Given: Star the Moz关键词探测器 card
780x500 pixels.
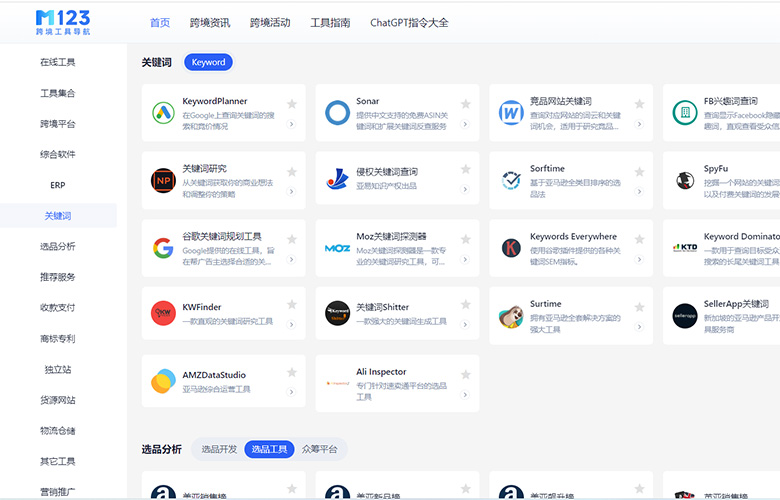Looking at the screenshot, I should 466,239.
